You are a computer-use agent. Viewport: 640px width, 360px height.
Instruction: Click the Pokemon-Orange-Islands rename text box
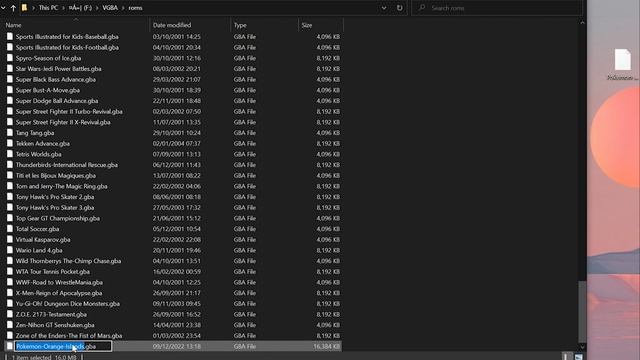63,346
